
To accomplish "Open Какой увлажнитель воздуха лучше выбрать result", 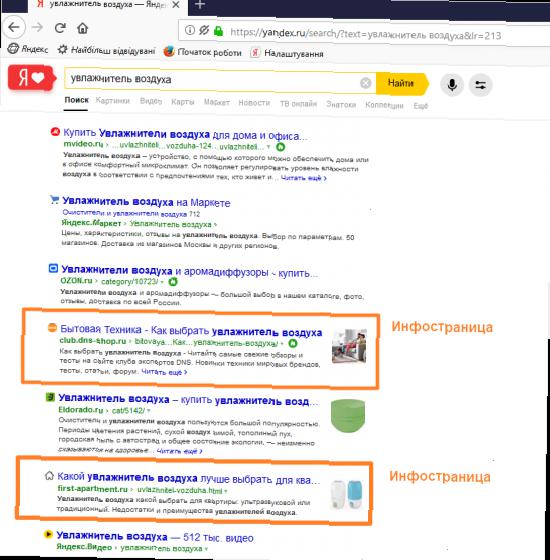I will point(188,478).
